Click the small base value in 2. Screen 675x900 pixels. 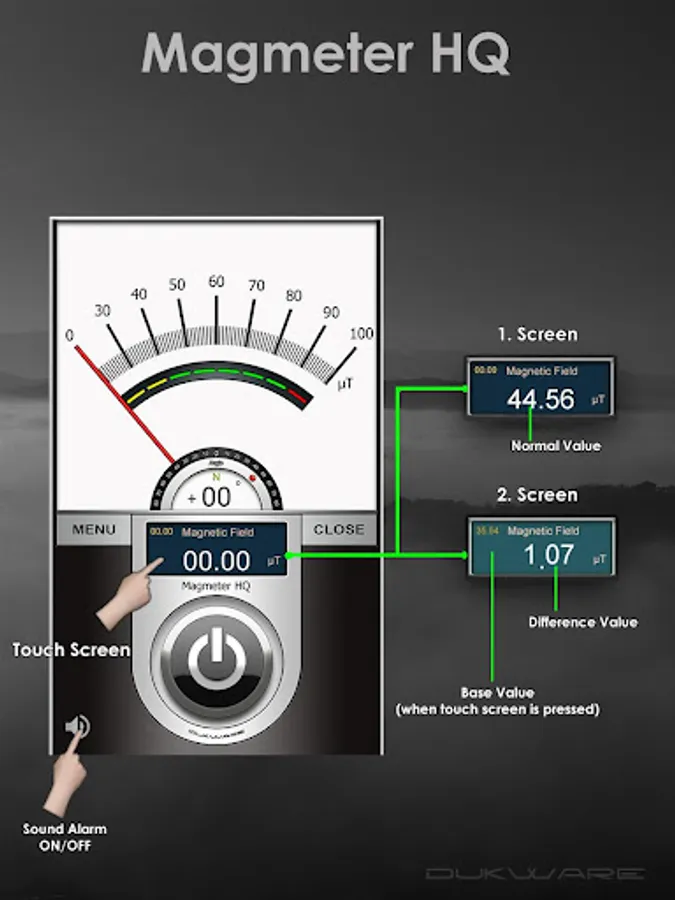[x=487, y=531]
